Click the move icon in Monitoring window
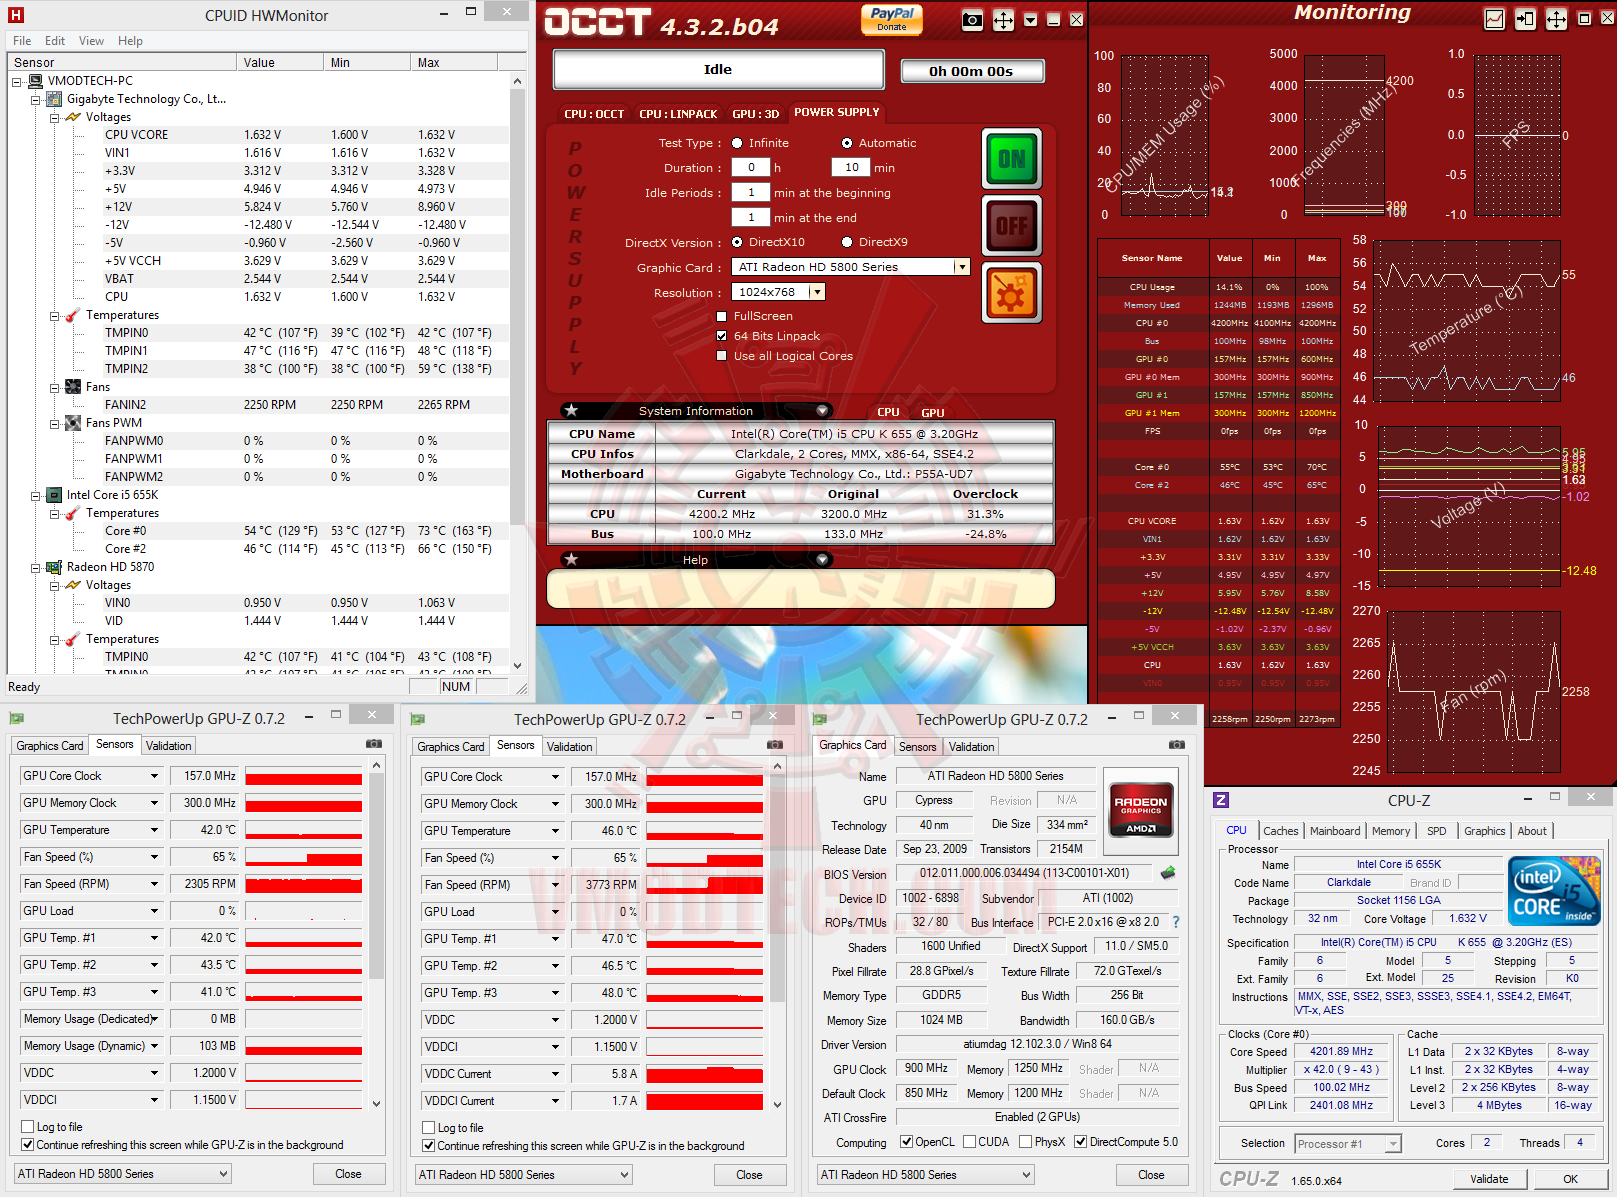Image resolution: width=1617 pixels, height=1197 pixels. [1556, 19]
